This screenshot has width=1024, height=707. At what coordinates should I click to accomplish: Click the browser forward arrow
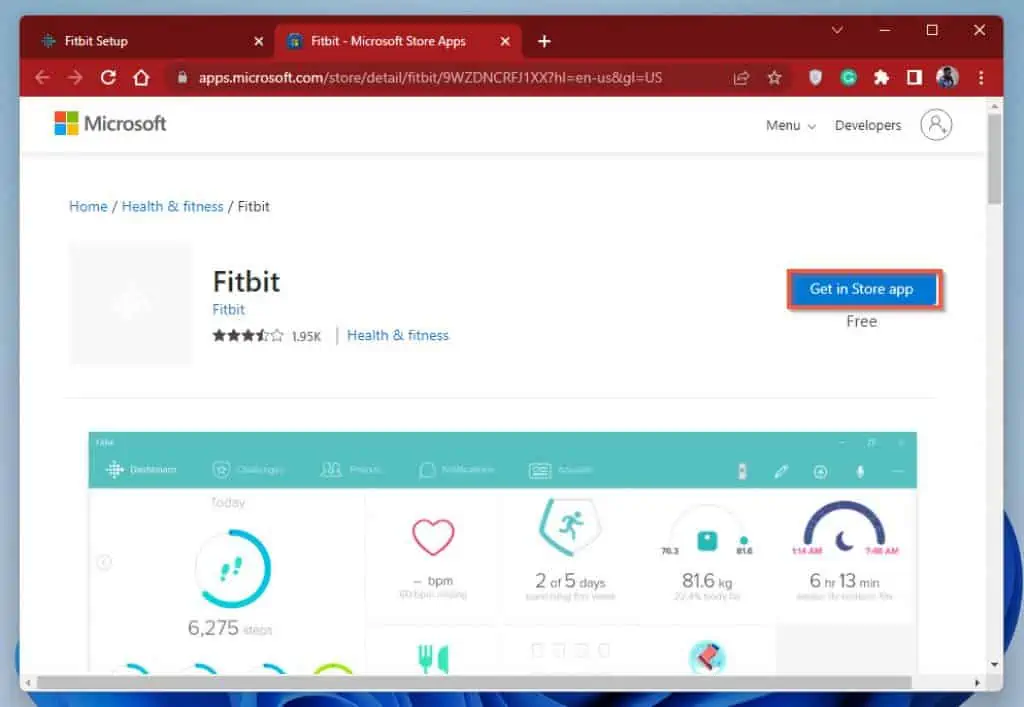75,78
